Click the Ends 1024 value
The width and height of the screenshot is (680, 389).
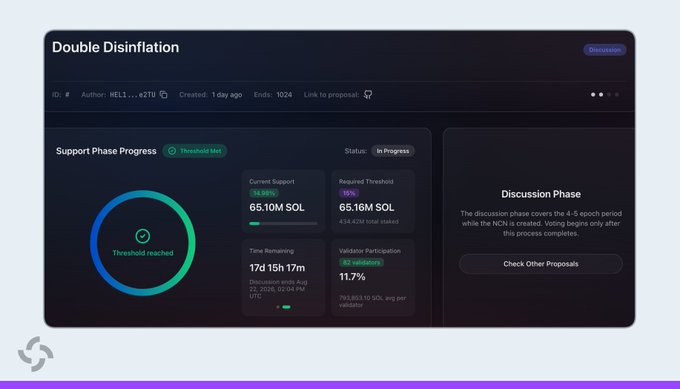click(x=284, y=95)
